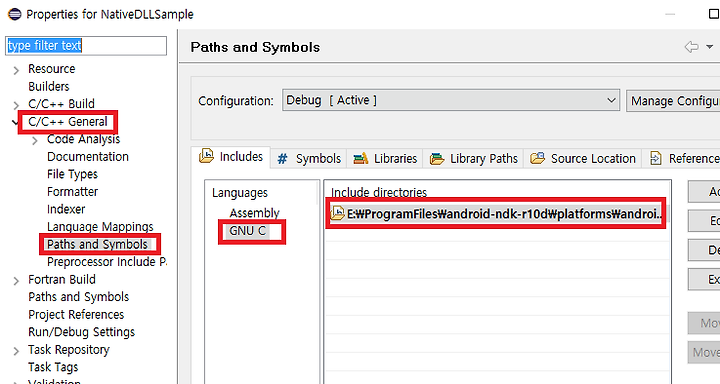The width and height of the screenshot is (720, 384).
Task: Open the Documentation properties page
Action: 88,157
